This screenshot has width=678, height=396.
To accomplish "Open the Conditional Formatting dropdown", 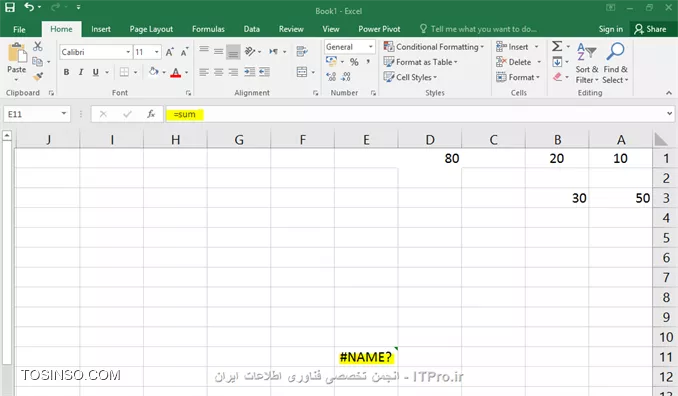I will (x=434, y=46).
